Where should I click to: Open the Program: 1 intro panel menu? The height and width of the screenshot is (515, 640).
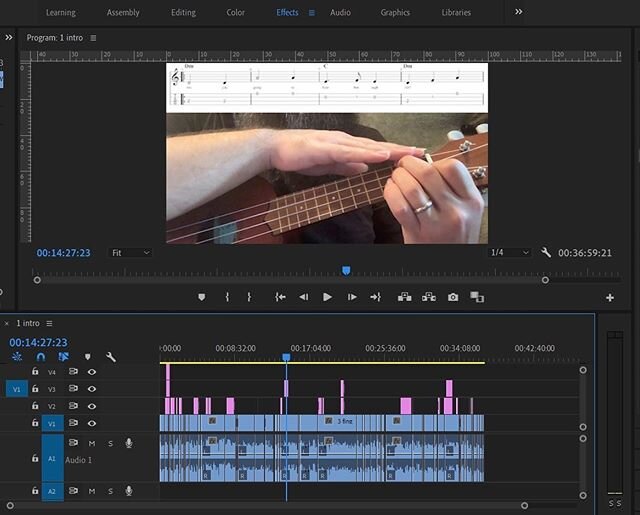click(93, 38)
